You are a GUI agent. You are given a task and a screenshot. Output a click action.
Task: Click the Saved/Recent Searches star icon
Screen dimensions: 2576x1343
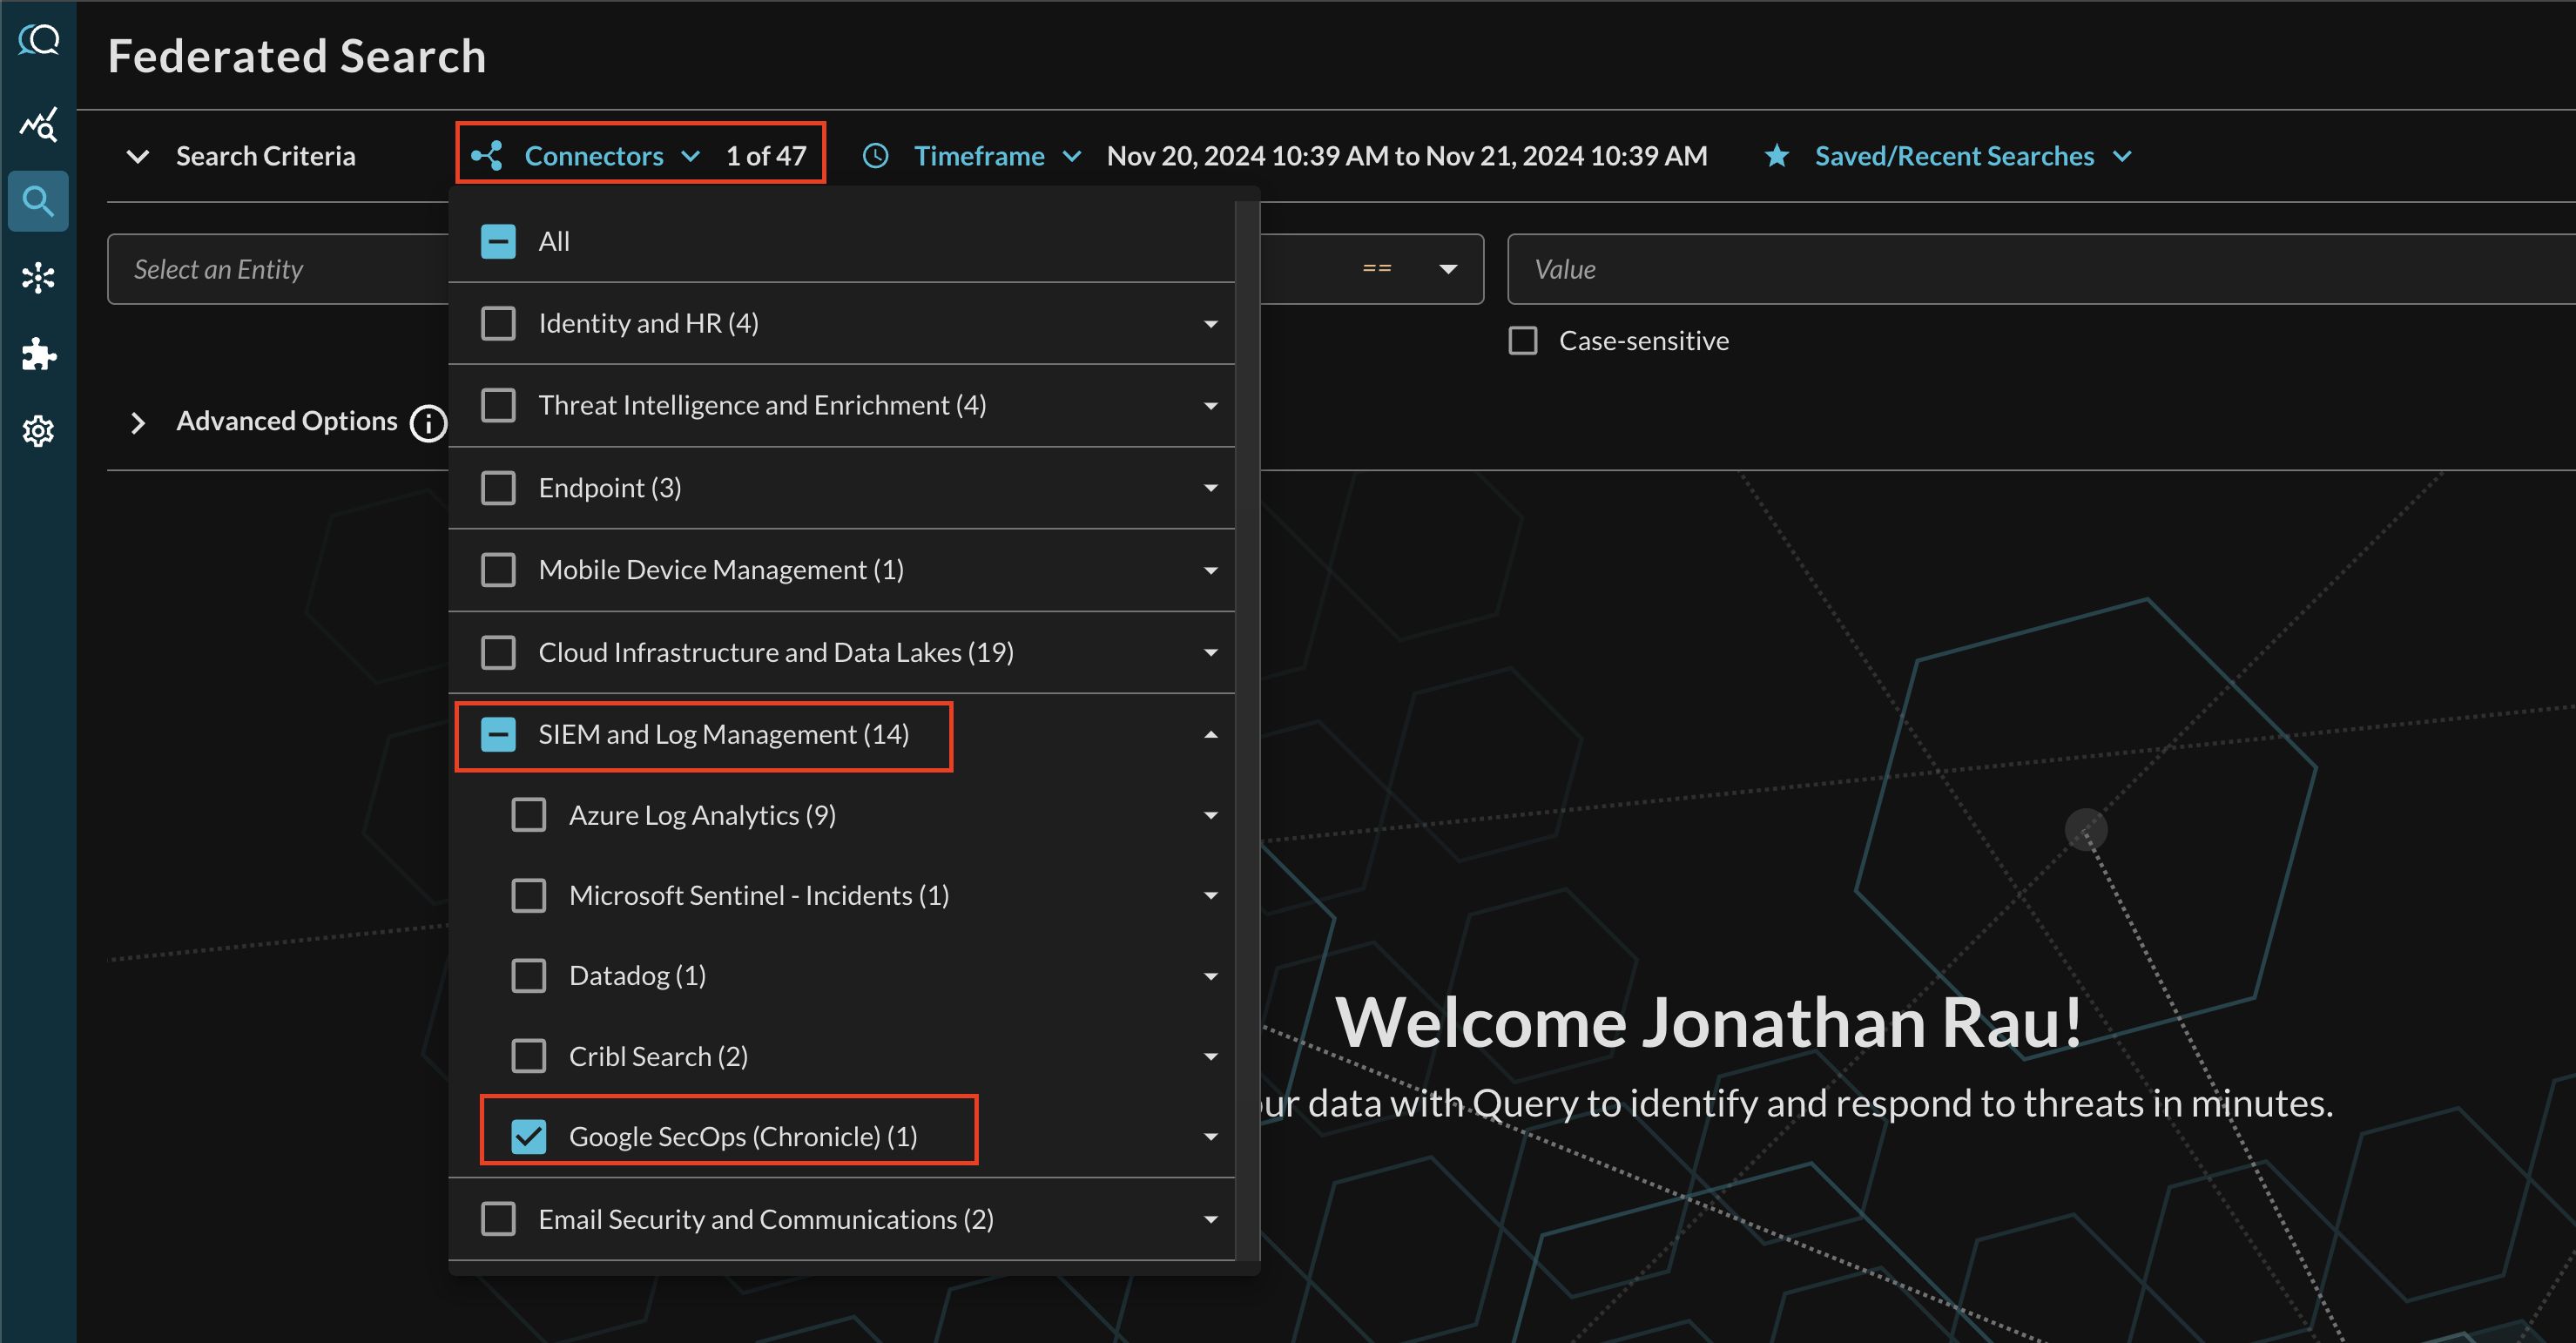point(1777,155)
